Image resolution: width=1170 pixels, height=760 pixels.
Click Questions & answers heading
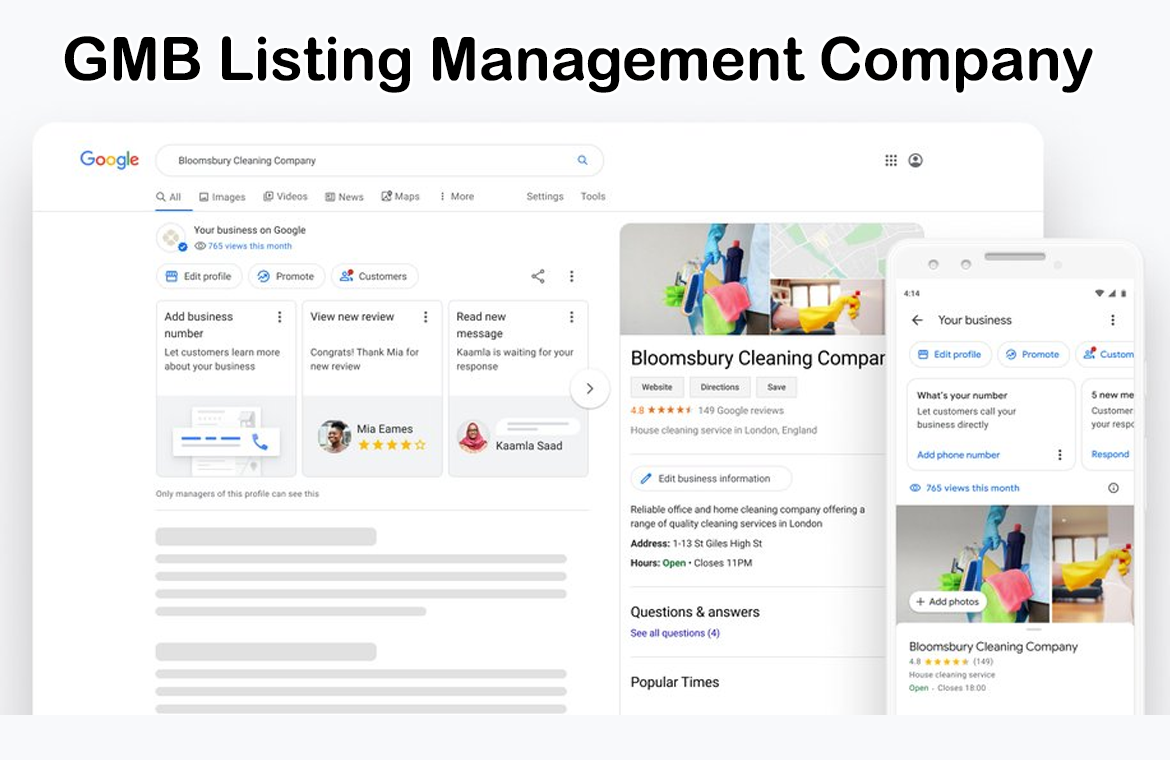(x=695, y=612)
